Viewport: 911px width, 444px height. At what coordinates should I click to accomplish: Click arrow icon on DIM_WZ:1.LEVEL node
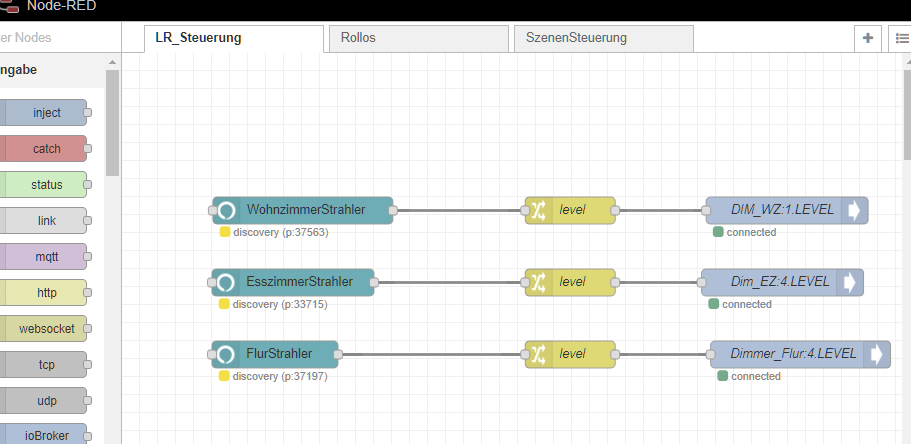tap(854, 210)
